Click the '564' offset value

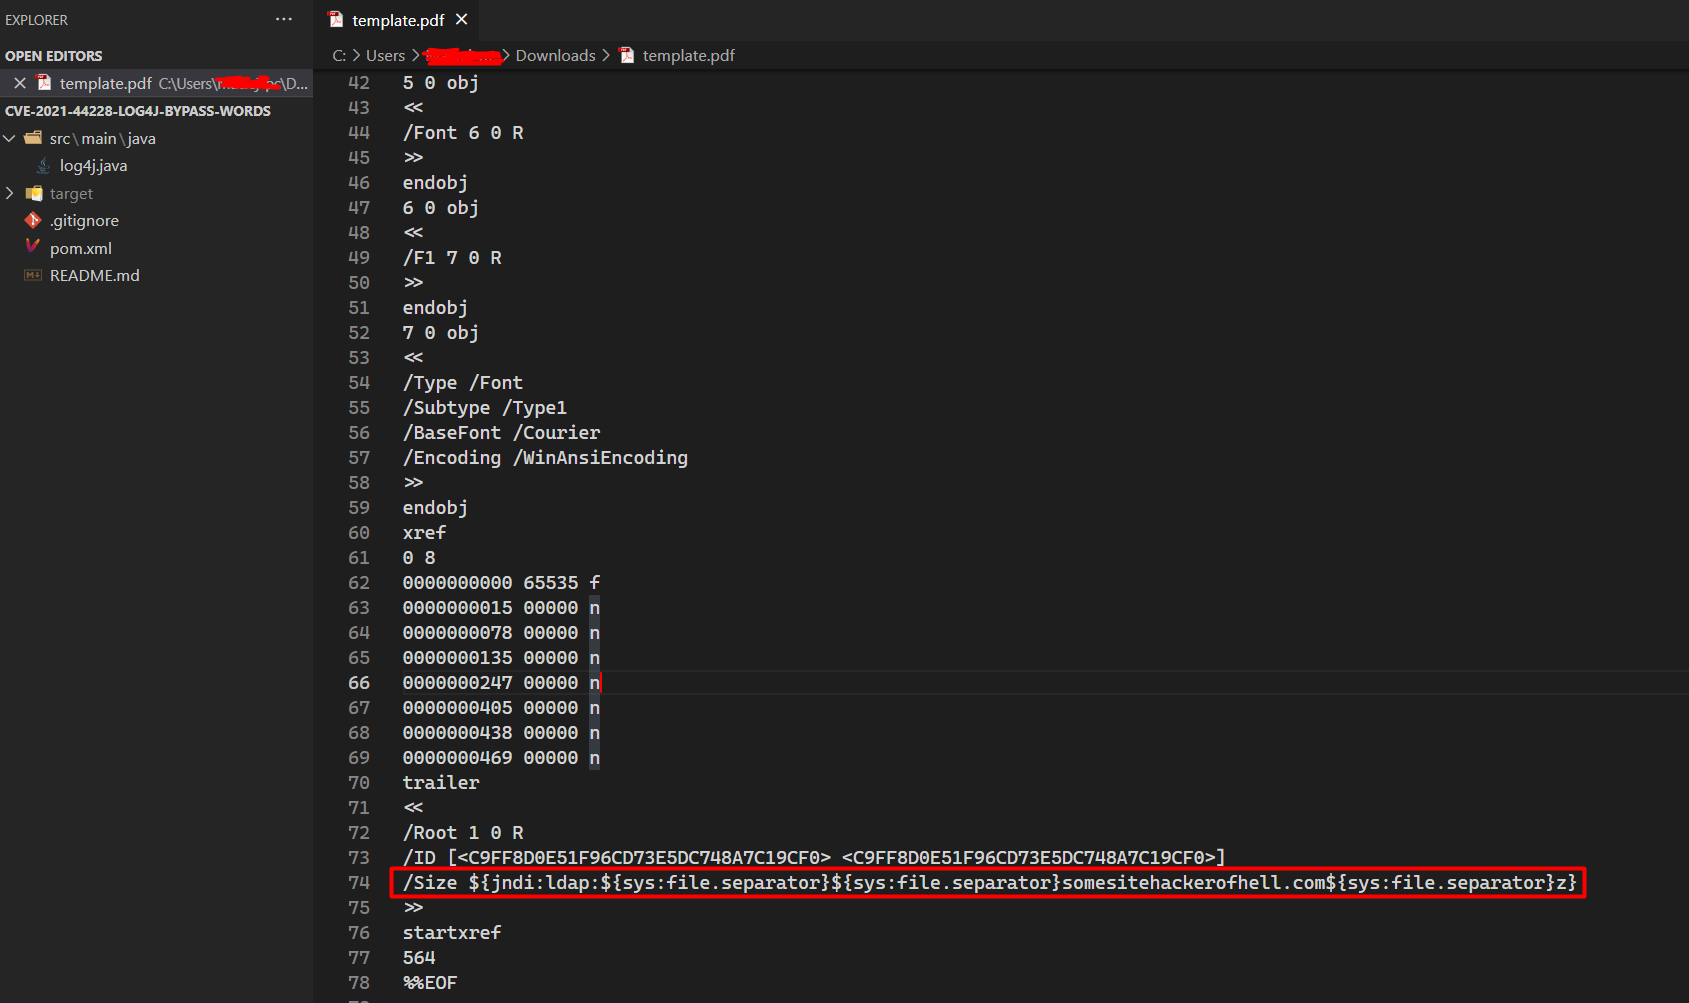pyautogui.click(x=419, y=958)
